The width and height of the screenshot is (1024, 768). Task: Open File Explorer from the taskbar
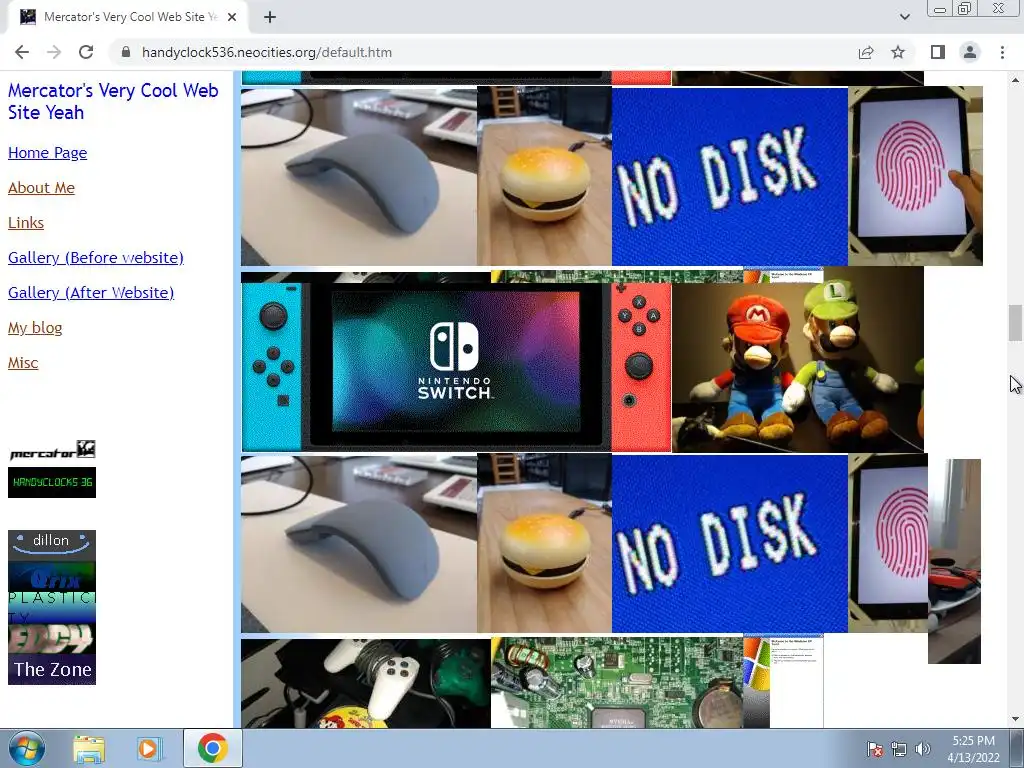tap(89, 748)
